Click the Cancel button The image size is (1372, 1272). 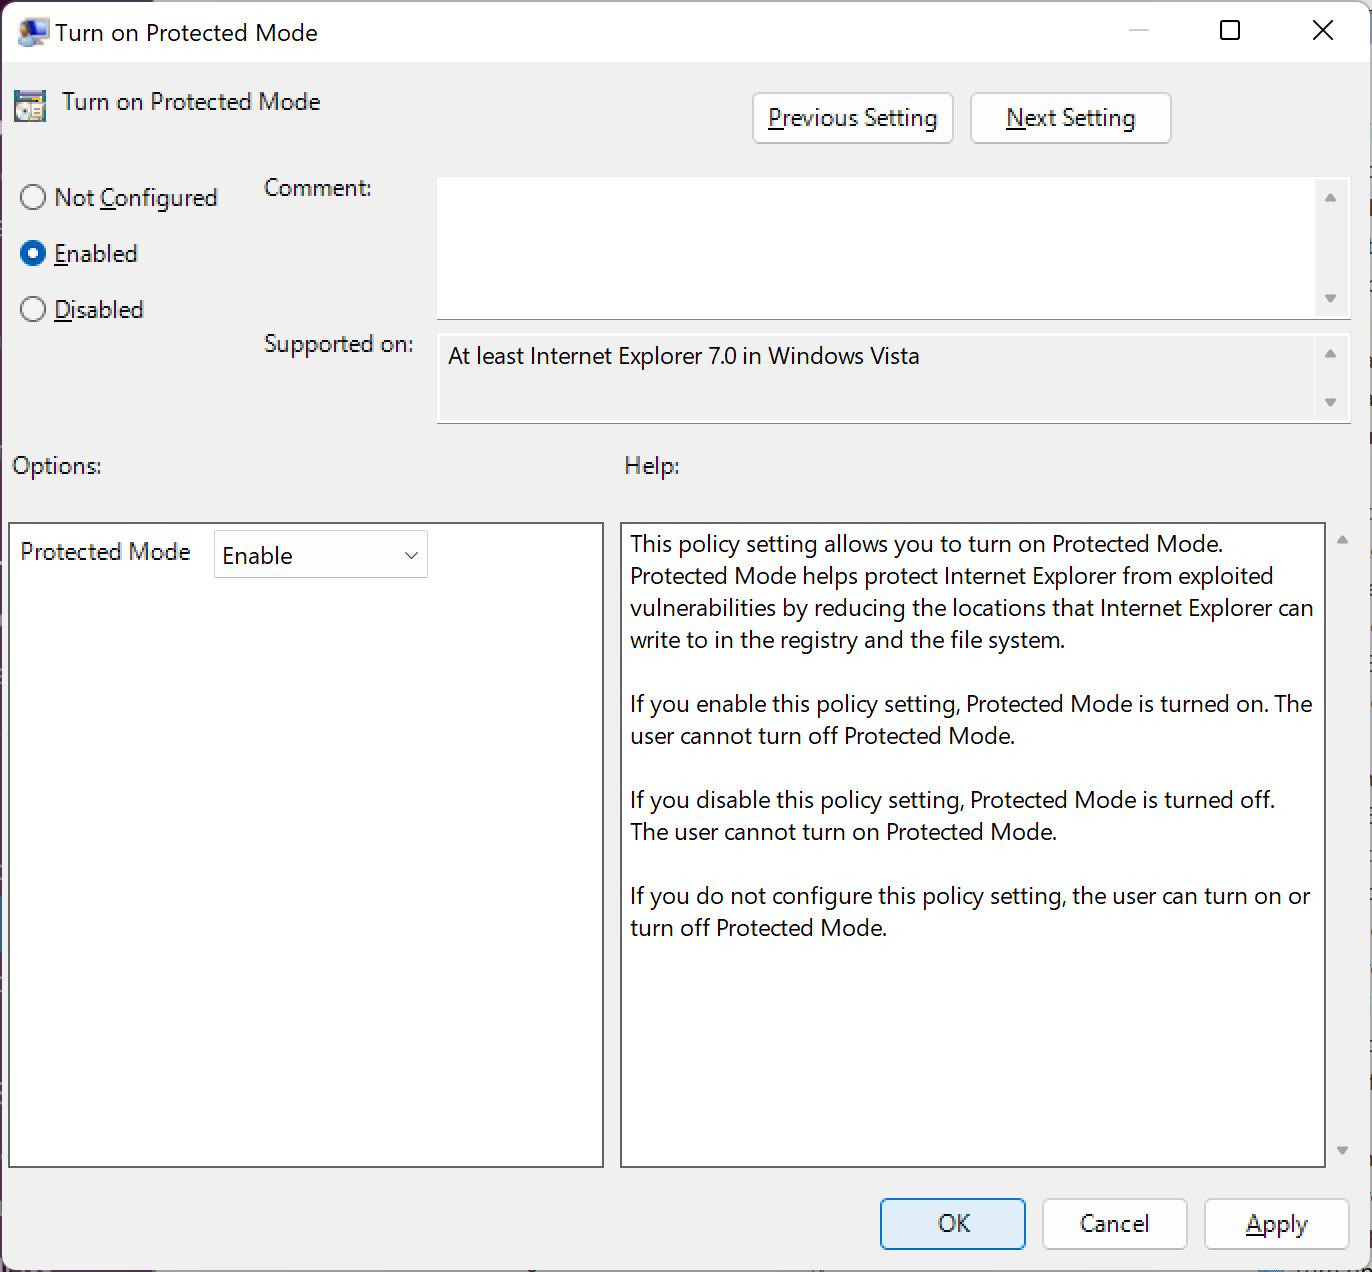point(1115,1223)
